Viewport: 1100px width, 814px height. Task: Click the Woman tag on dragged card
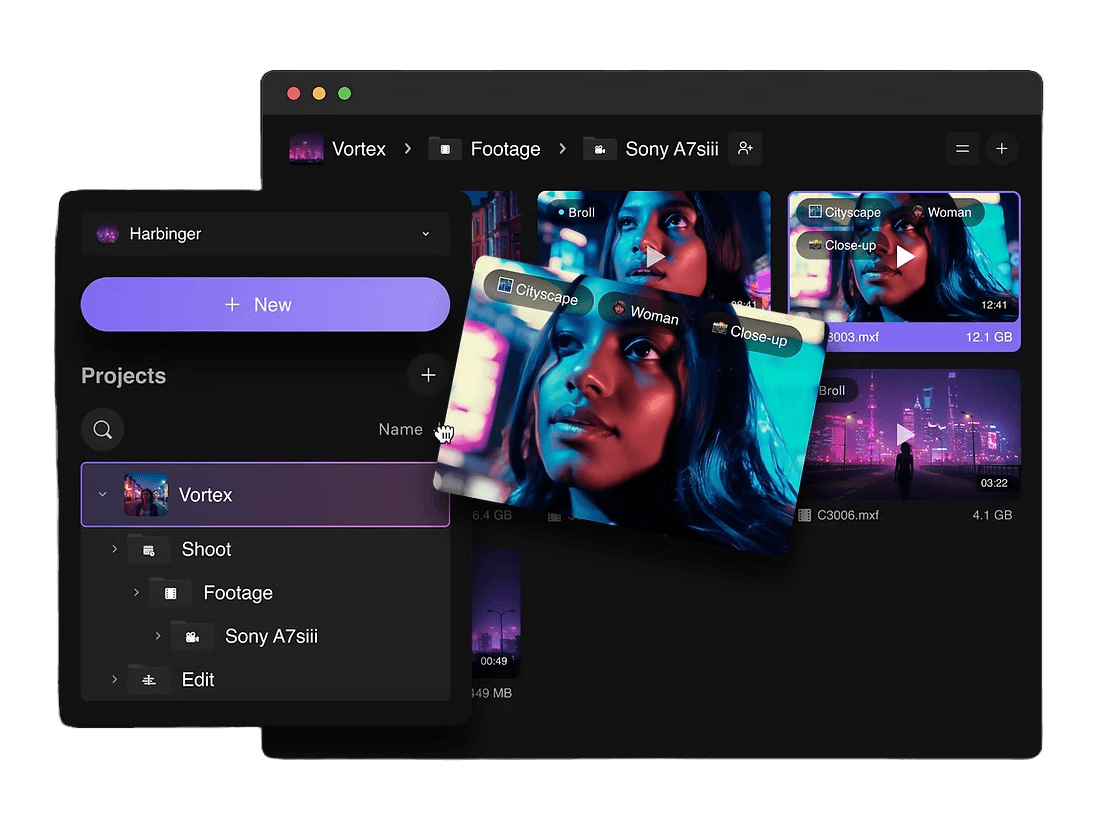point(643,313)
